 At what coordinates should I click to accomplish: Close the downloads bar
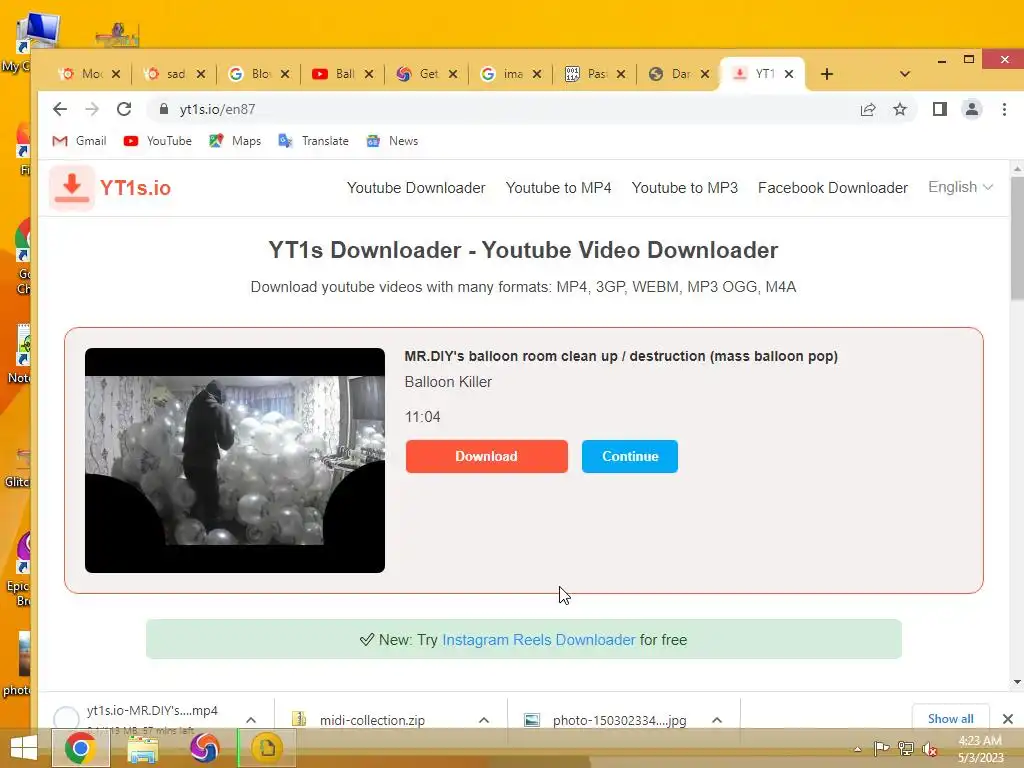1008,719
